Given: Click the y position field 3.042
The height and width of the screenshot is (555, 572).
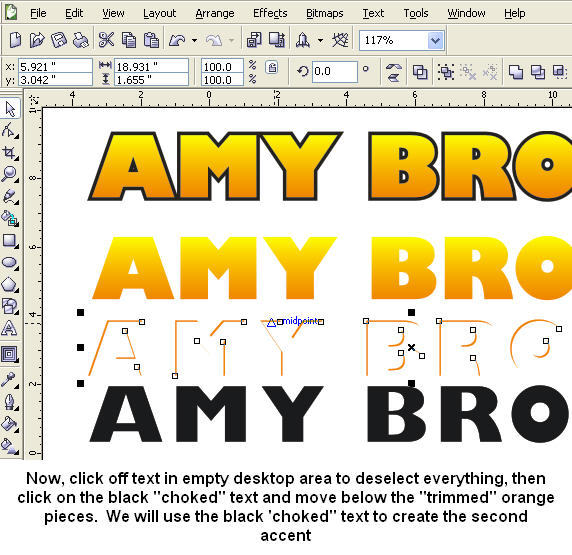Looking at the screenshot, I should [x=55, y=79].
